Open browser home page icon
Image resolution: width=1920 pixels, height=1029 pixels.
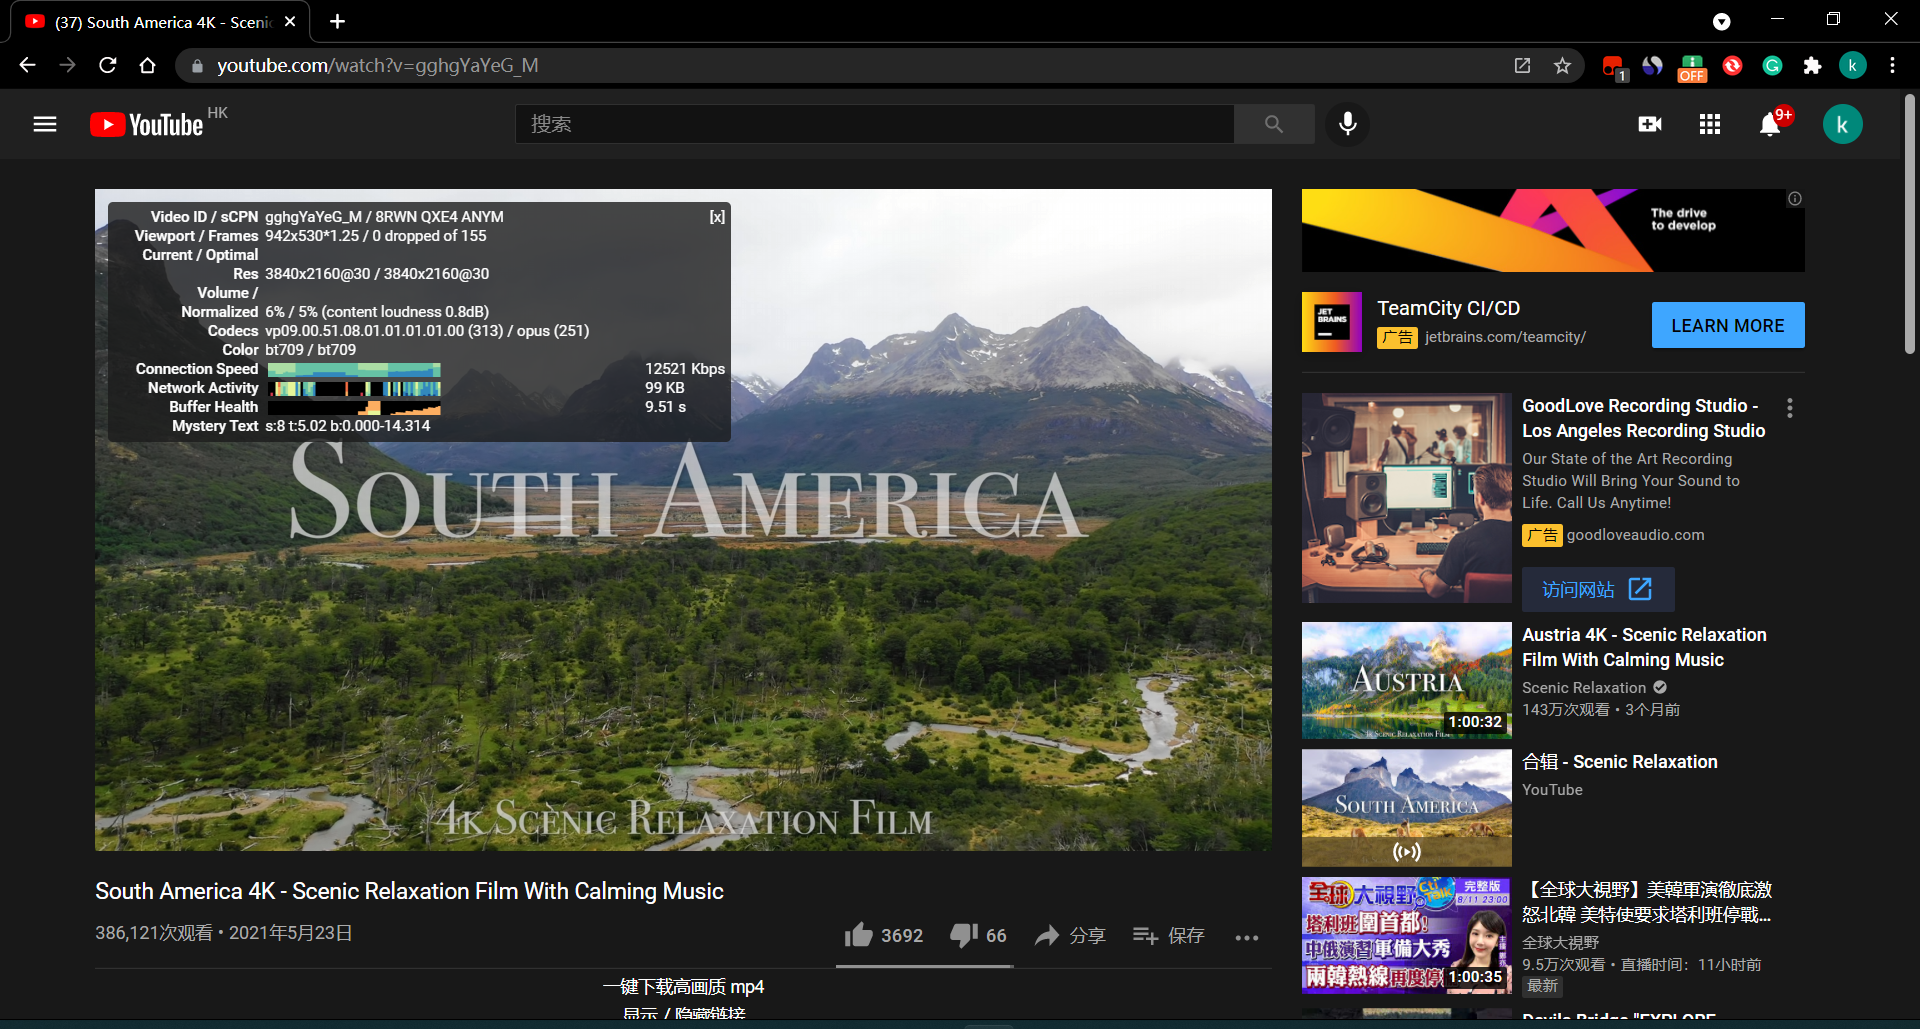(147, 65)
